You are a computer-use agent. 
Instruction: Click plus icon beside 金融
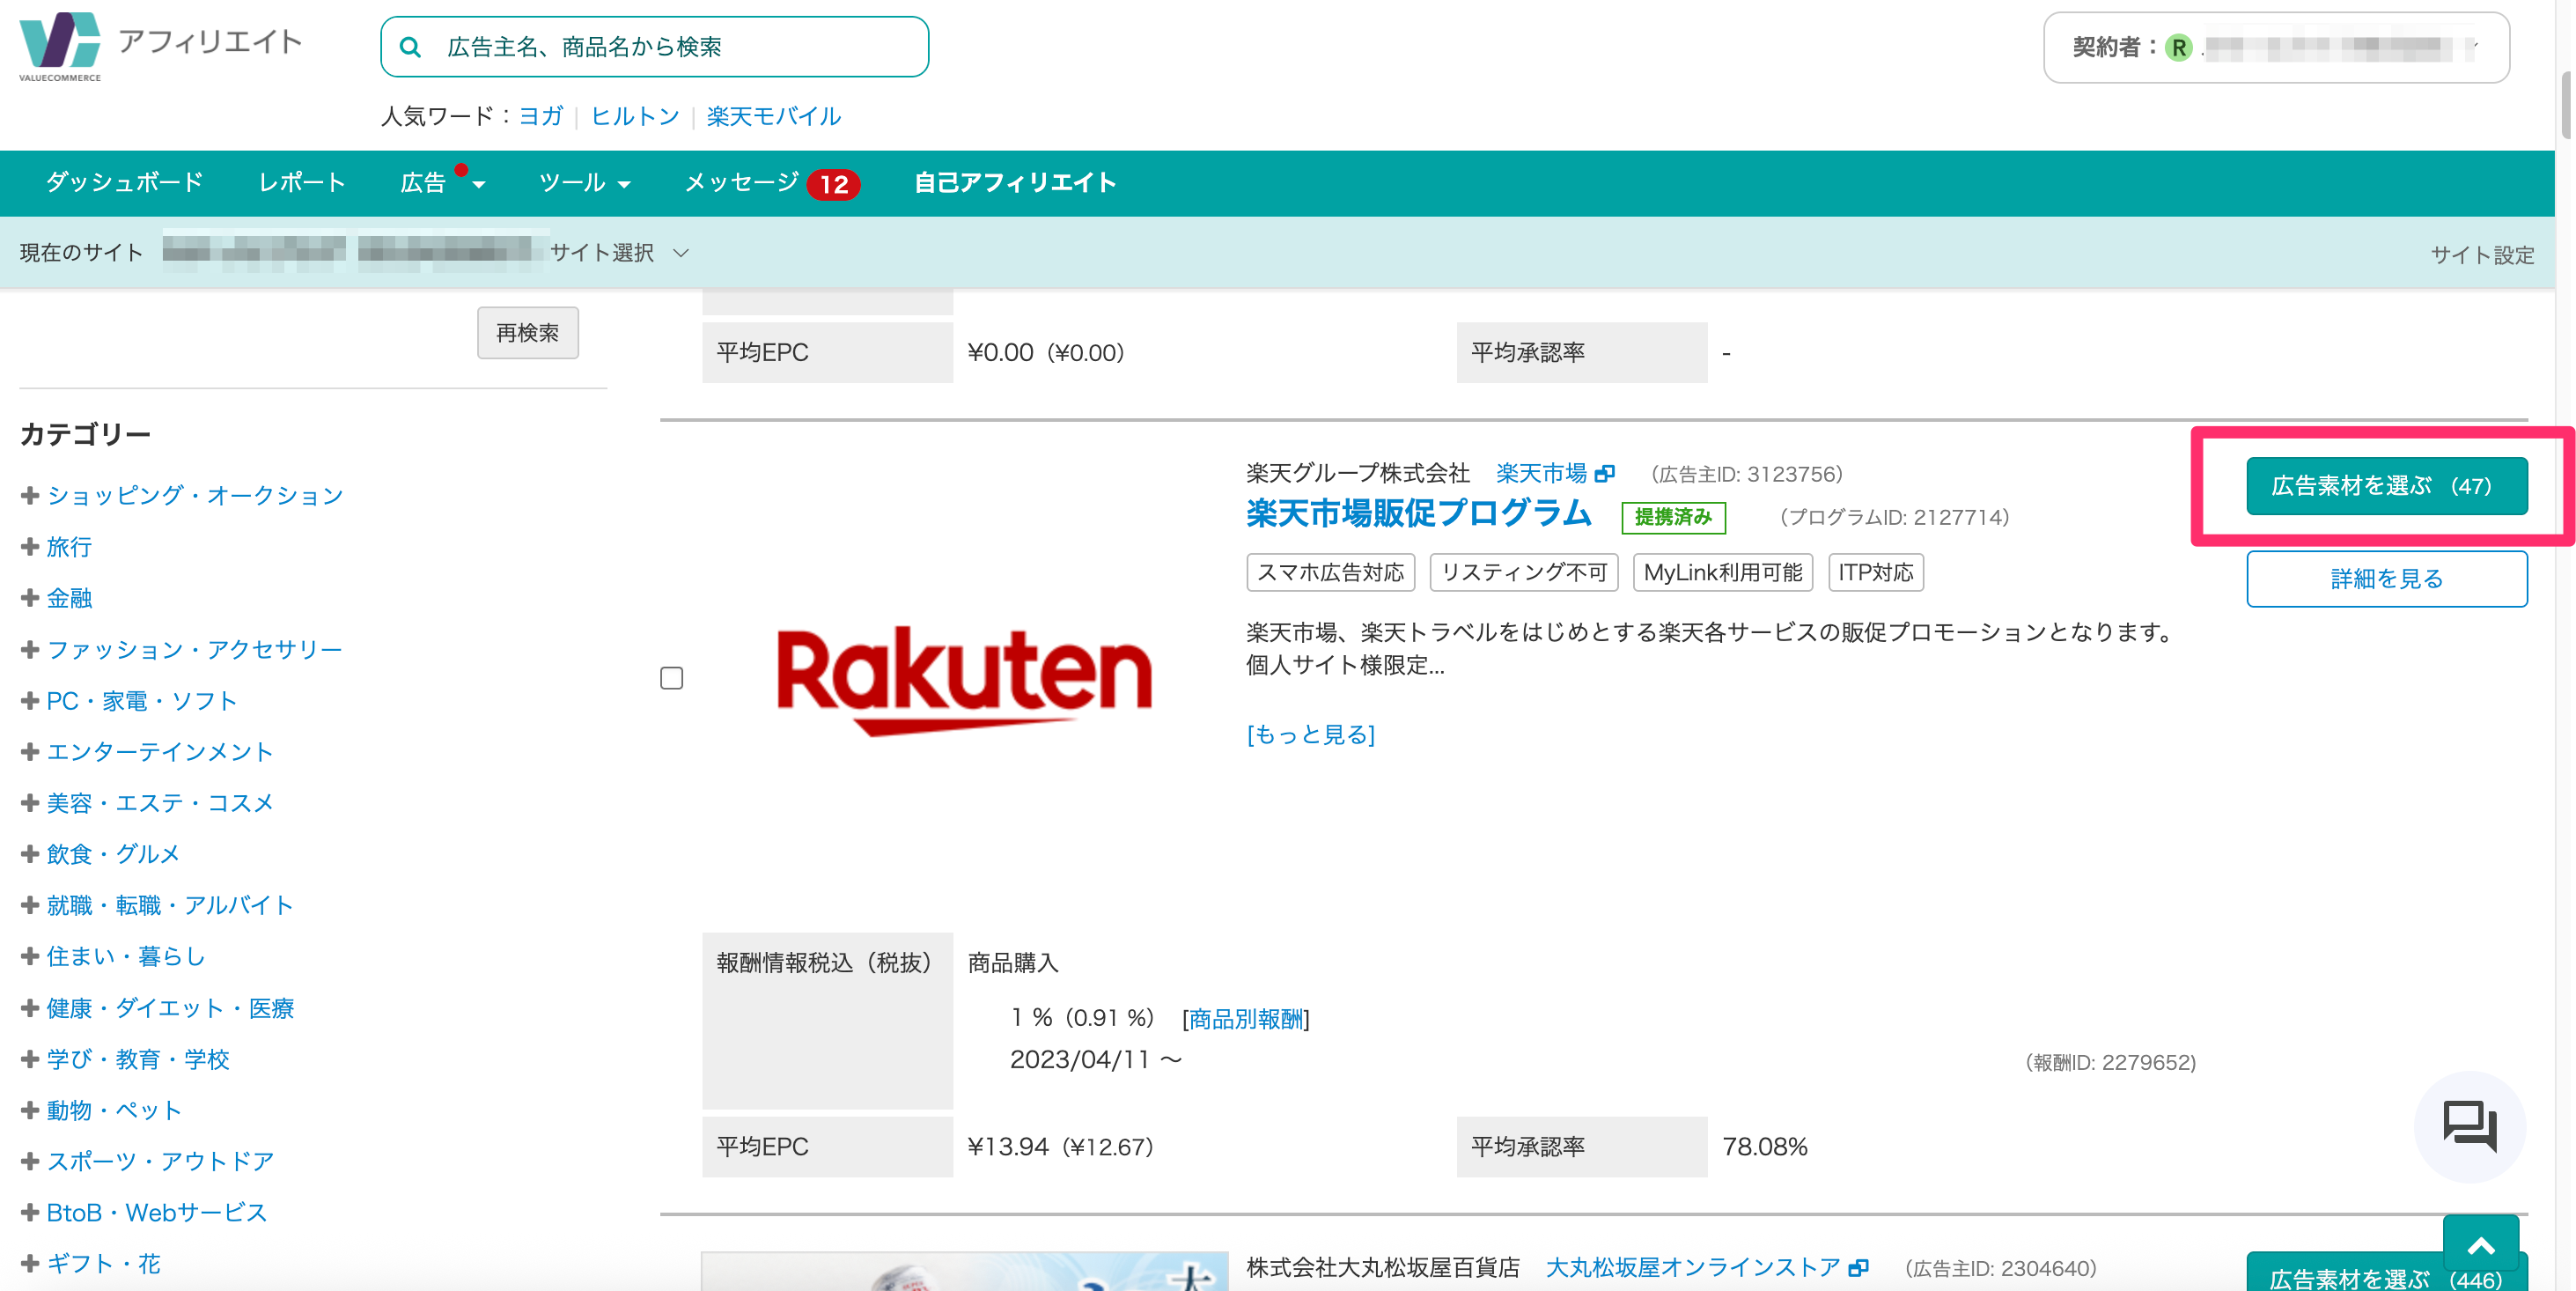click(30, 597)
